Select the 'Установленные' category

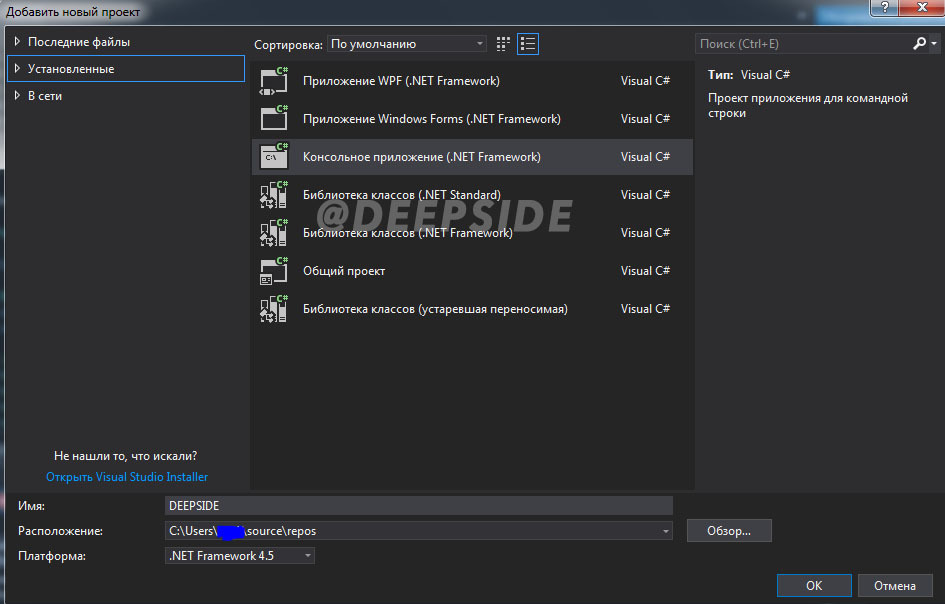click(x=71, y=69)
